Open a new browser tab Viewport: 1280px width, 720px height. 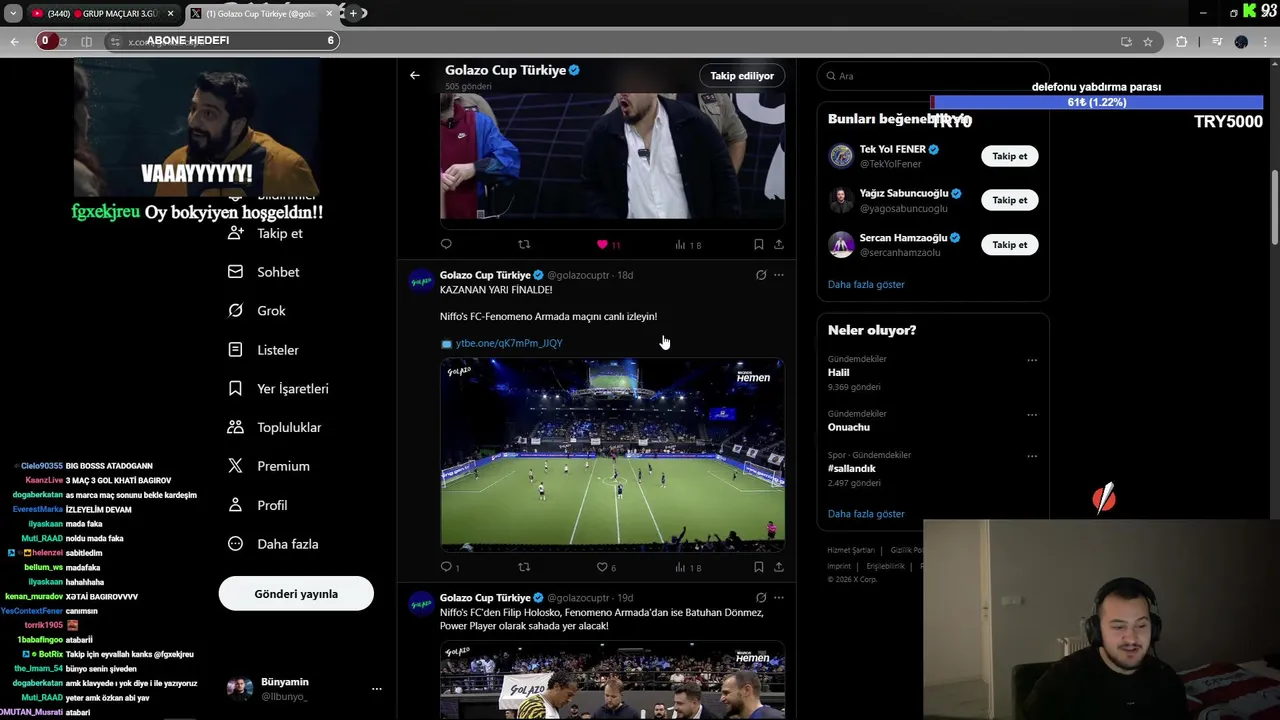coord(353,13)
